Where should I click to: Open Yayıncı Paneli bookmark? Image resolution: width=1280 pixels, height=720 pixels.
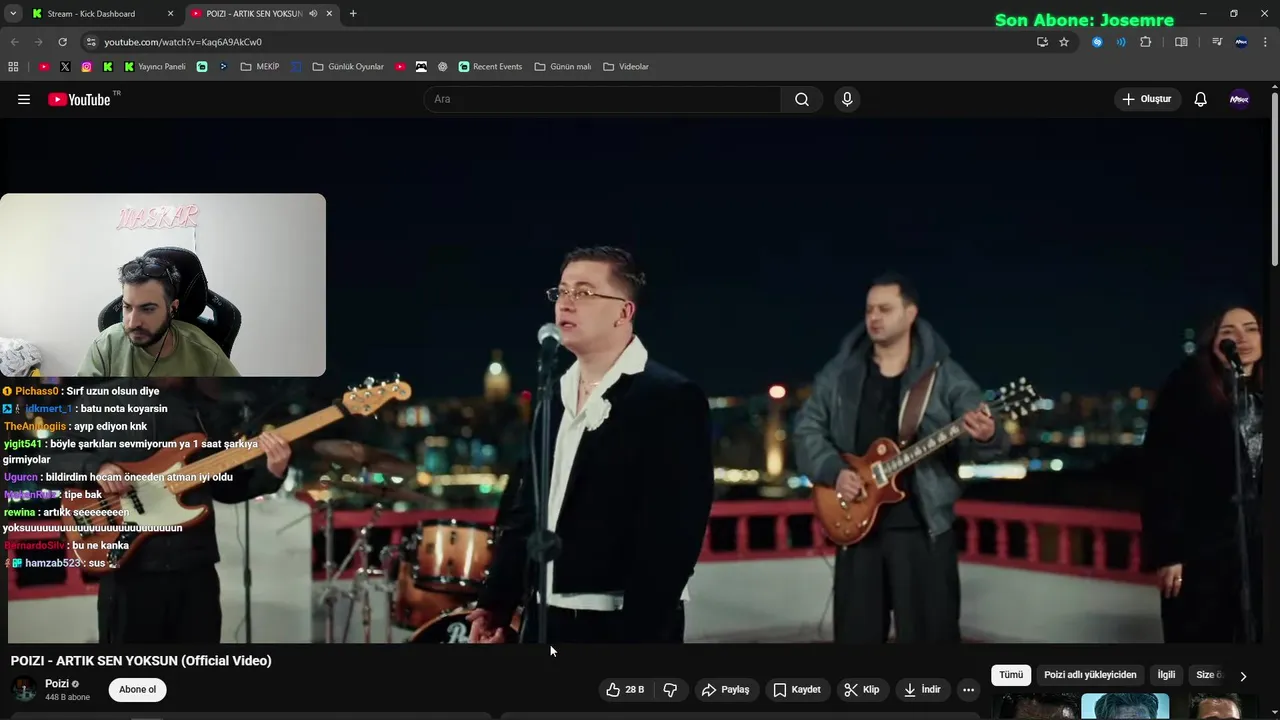[155, 67]
